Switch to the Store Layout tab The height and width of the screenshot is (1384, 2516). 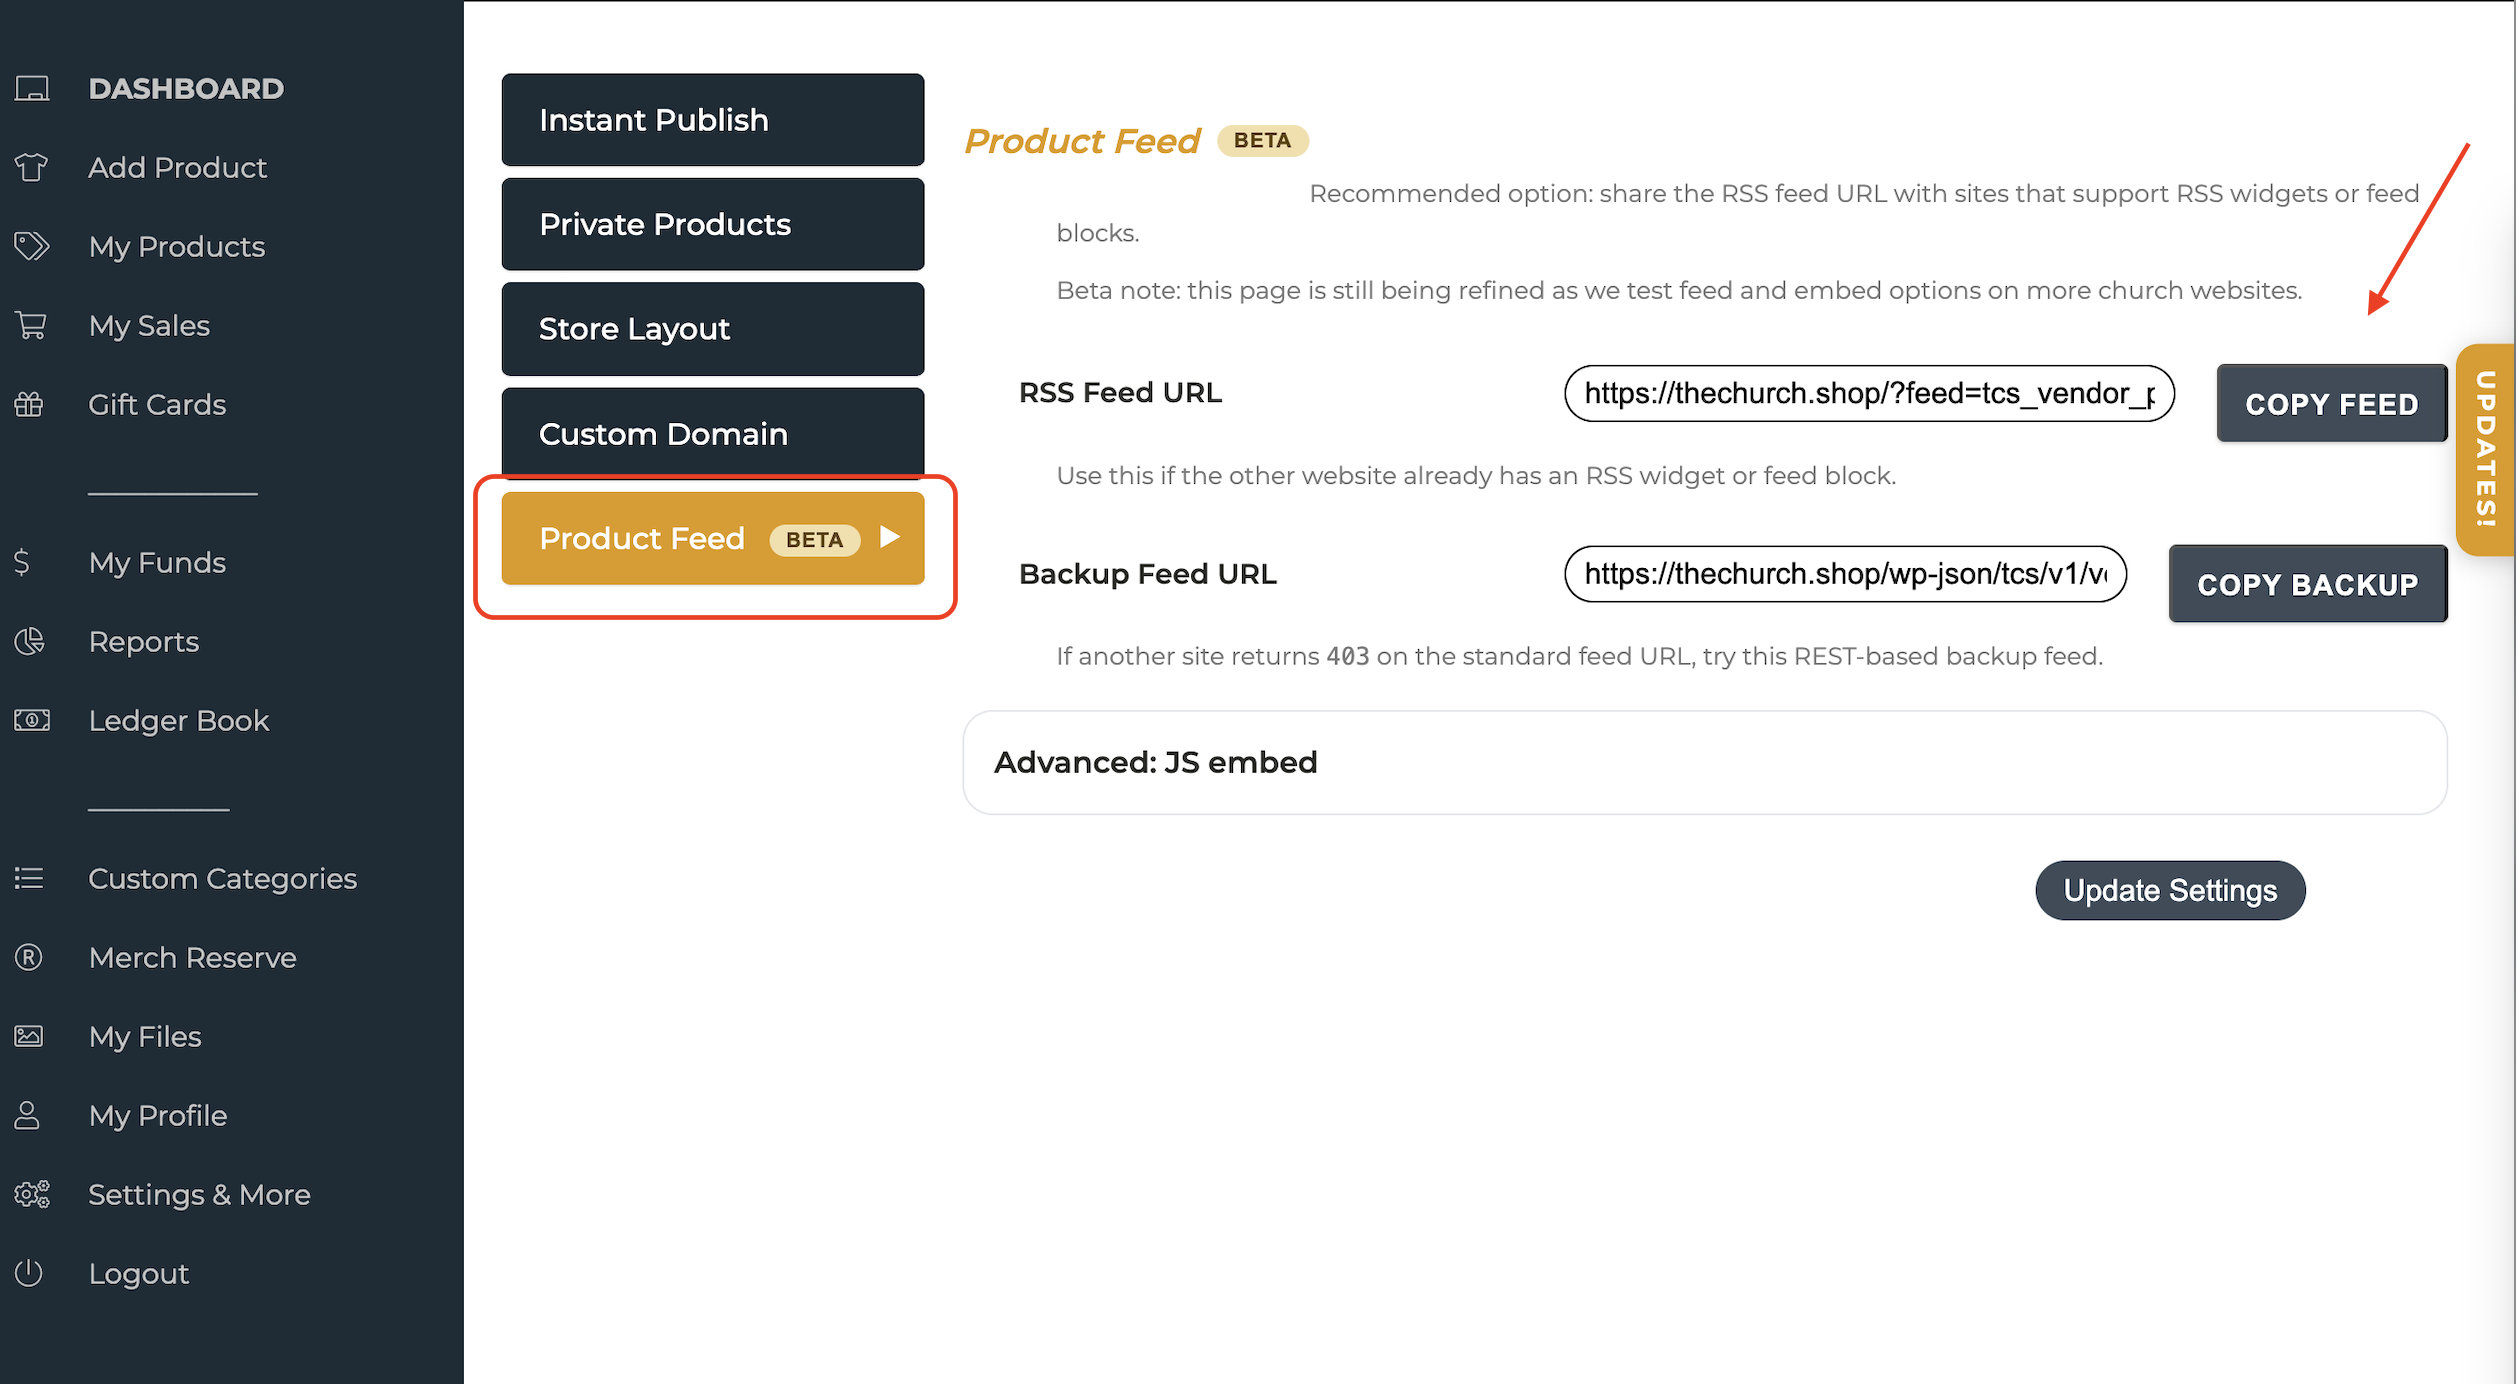[712, 329]
